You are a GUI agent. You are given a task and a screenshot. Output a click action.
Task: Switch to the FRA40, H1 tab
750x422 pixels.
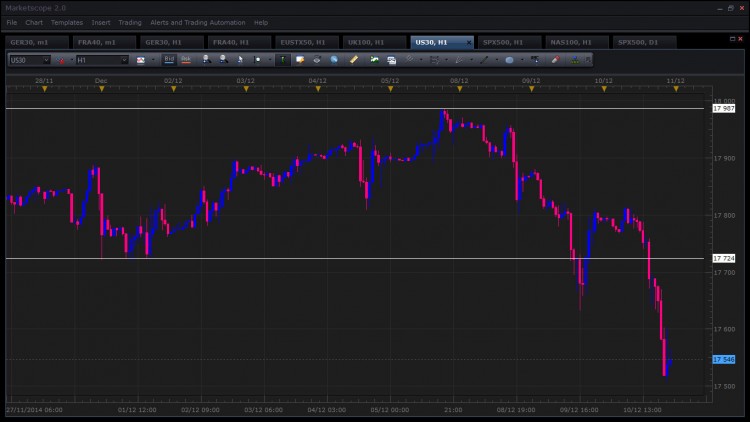click(239, 42)
